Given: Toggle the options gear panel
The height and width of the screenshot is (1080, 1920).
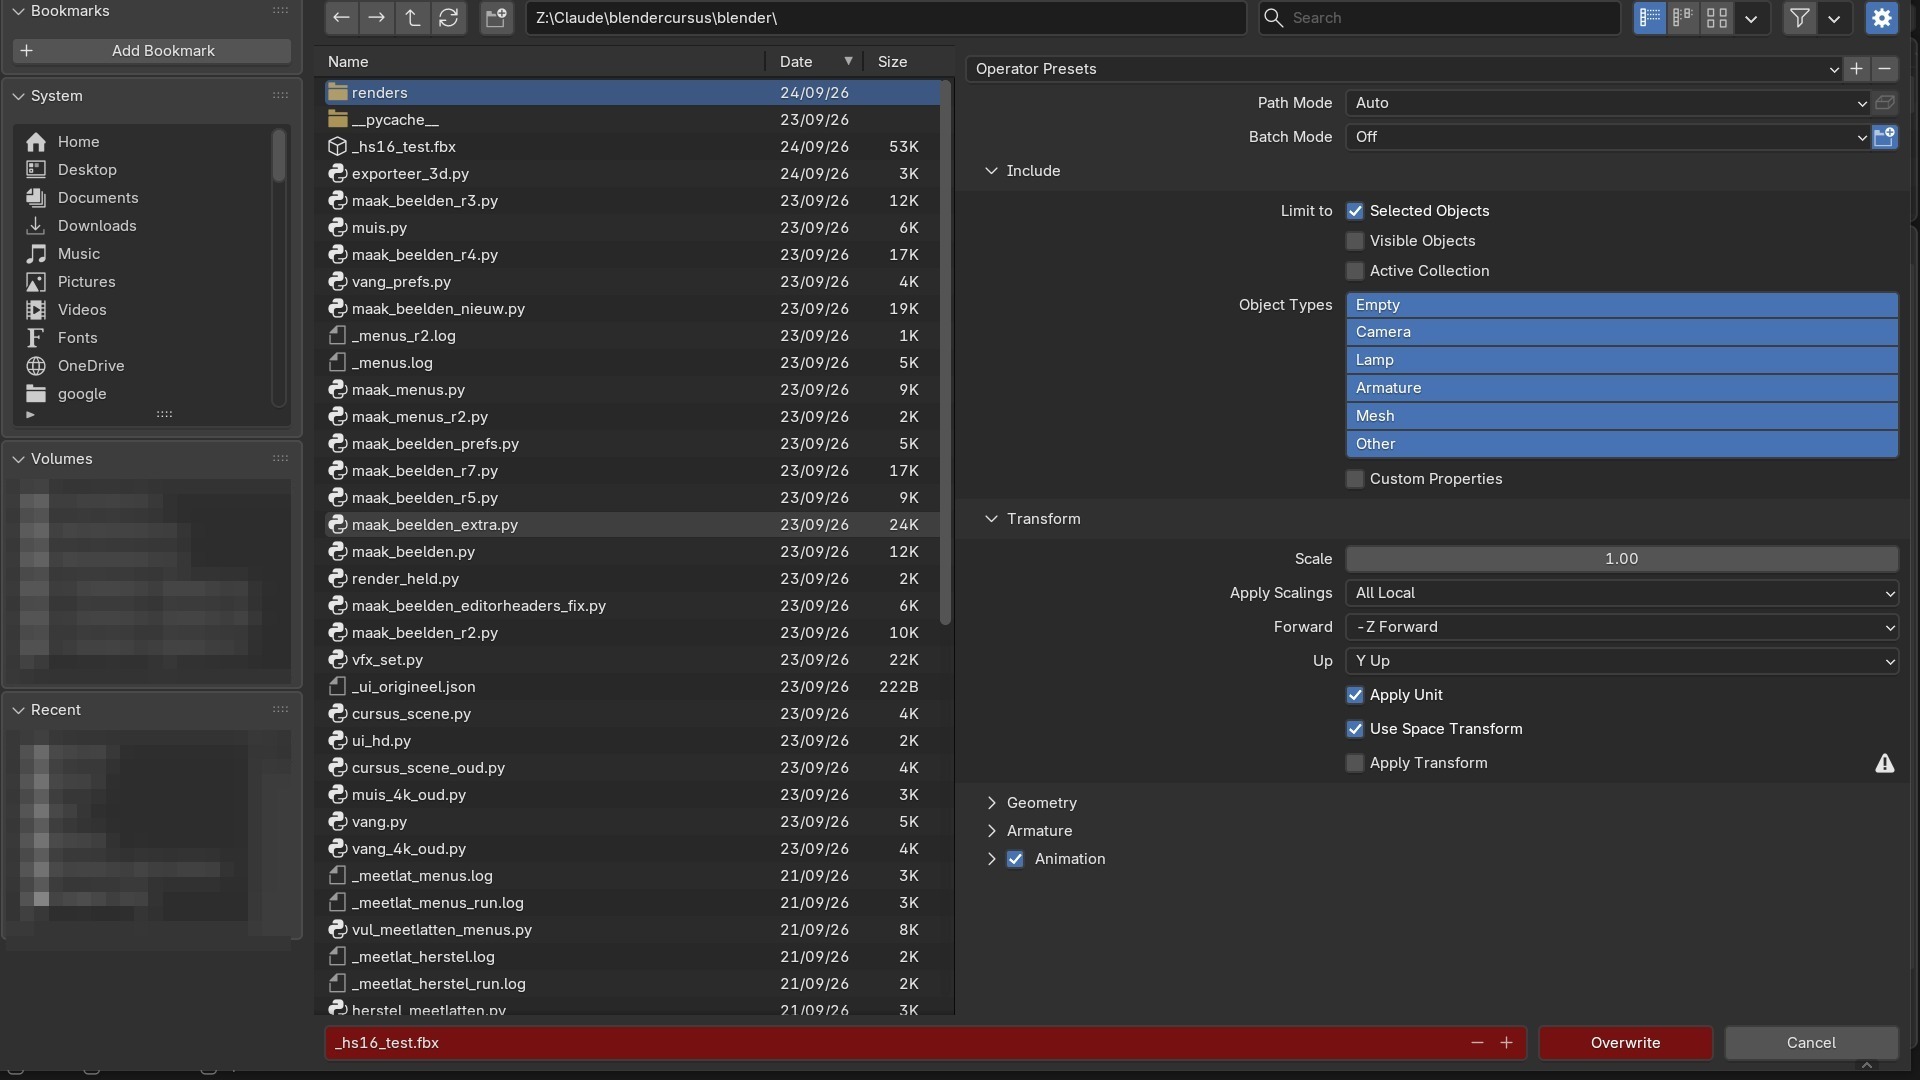Looking at the screenshot, I should [x=1882, y=17].
